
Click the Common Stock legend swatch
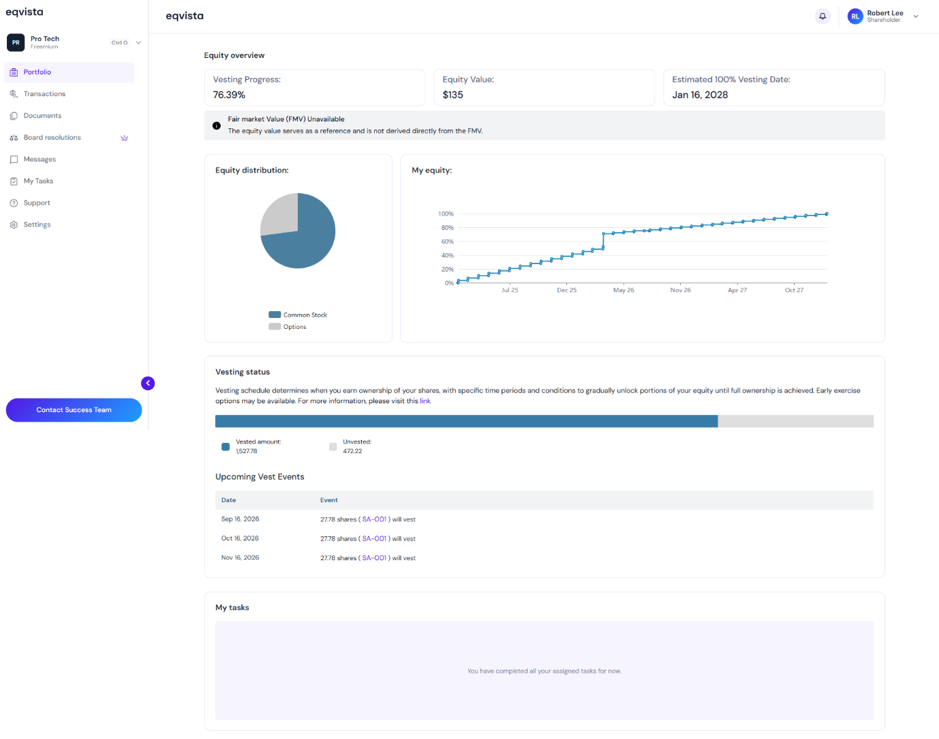(x=275, y=314)
